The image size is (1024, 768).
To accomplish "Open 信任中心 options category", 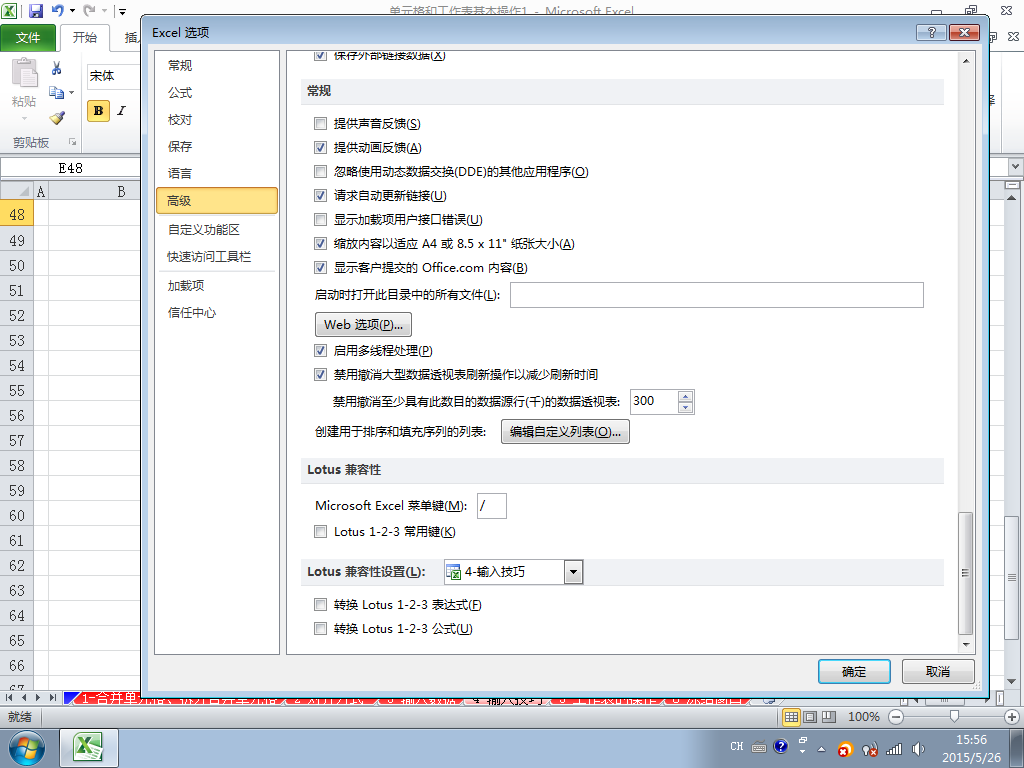I will click(217, 313).
